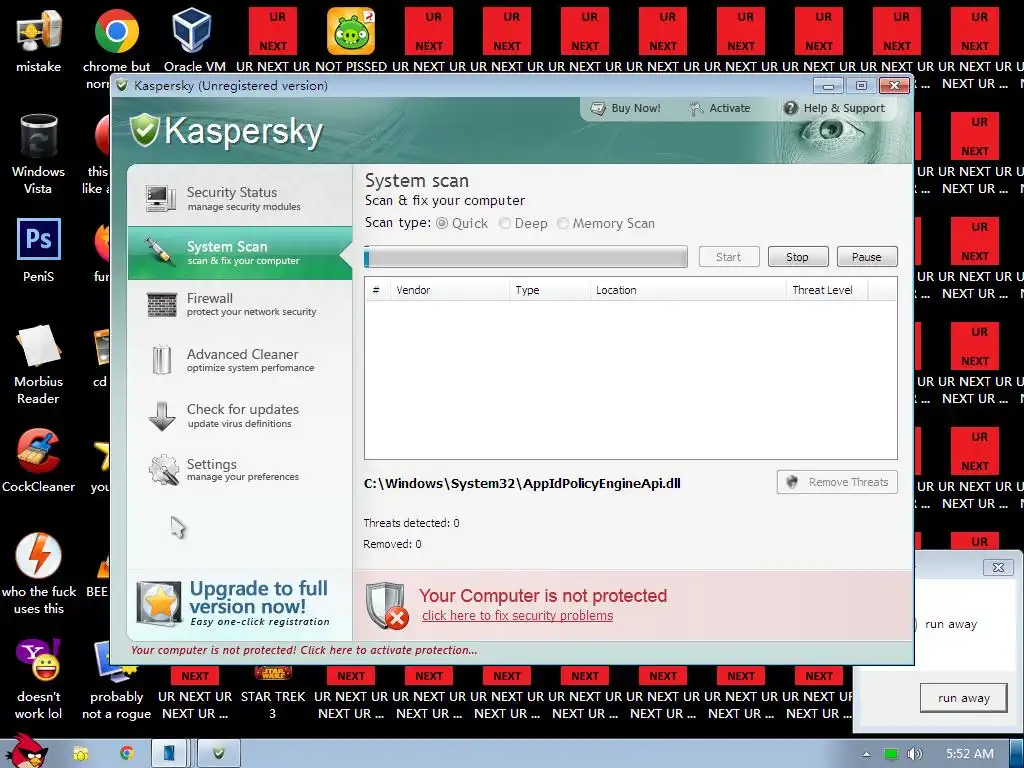Select the 'mistake' desktop icon
Image resolution: width=1024 pixels, height=768 pixels.
coord(39,40)
